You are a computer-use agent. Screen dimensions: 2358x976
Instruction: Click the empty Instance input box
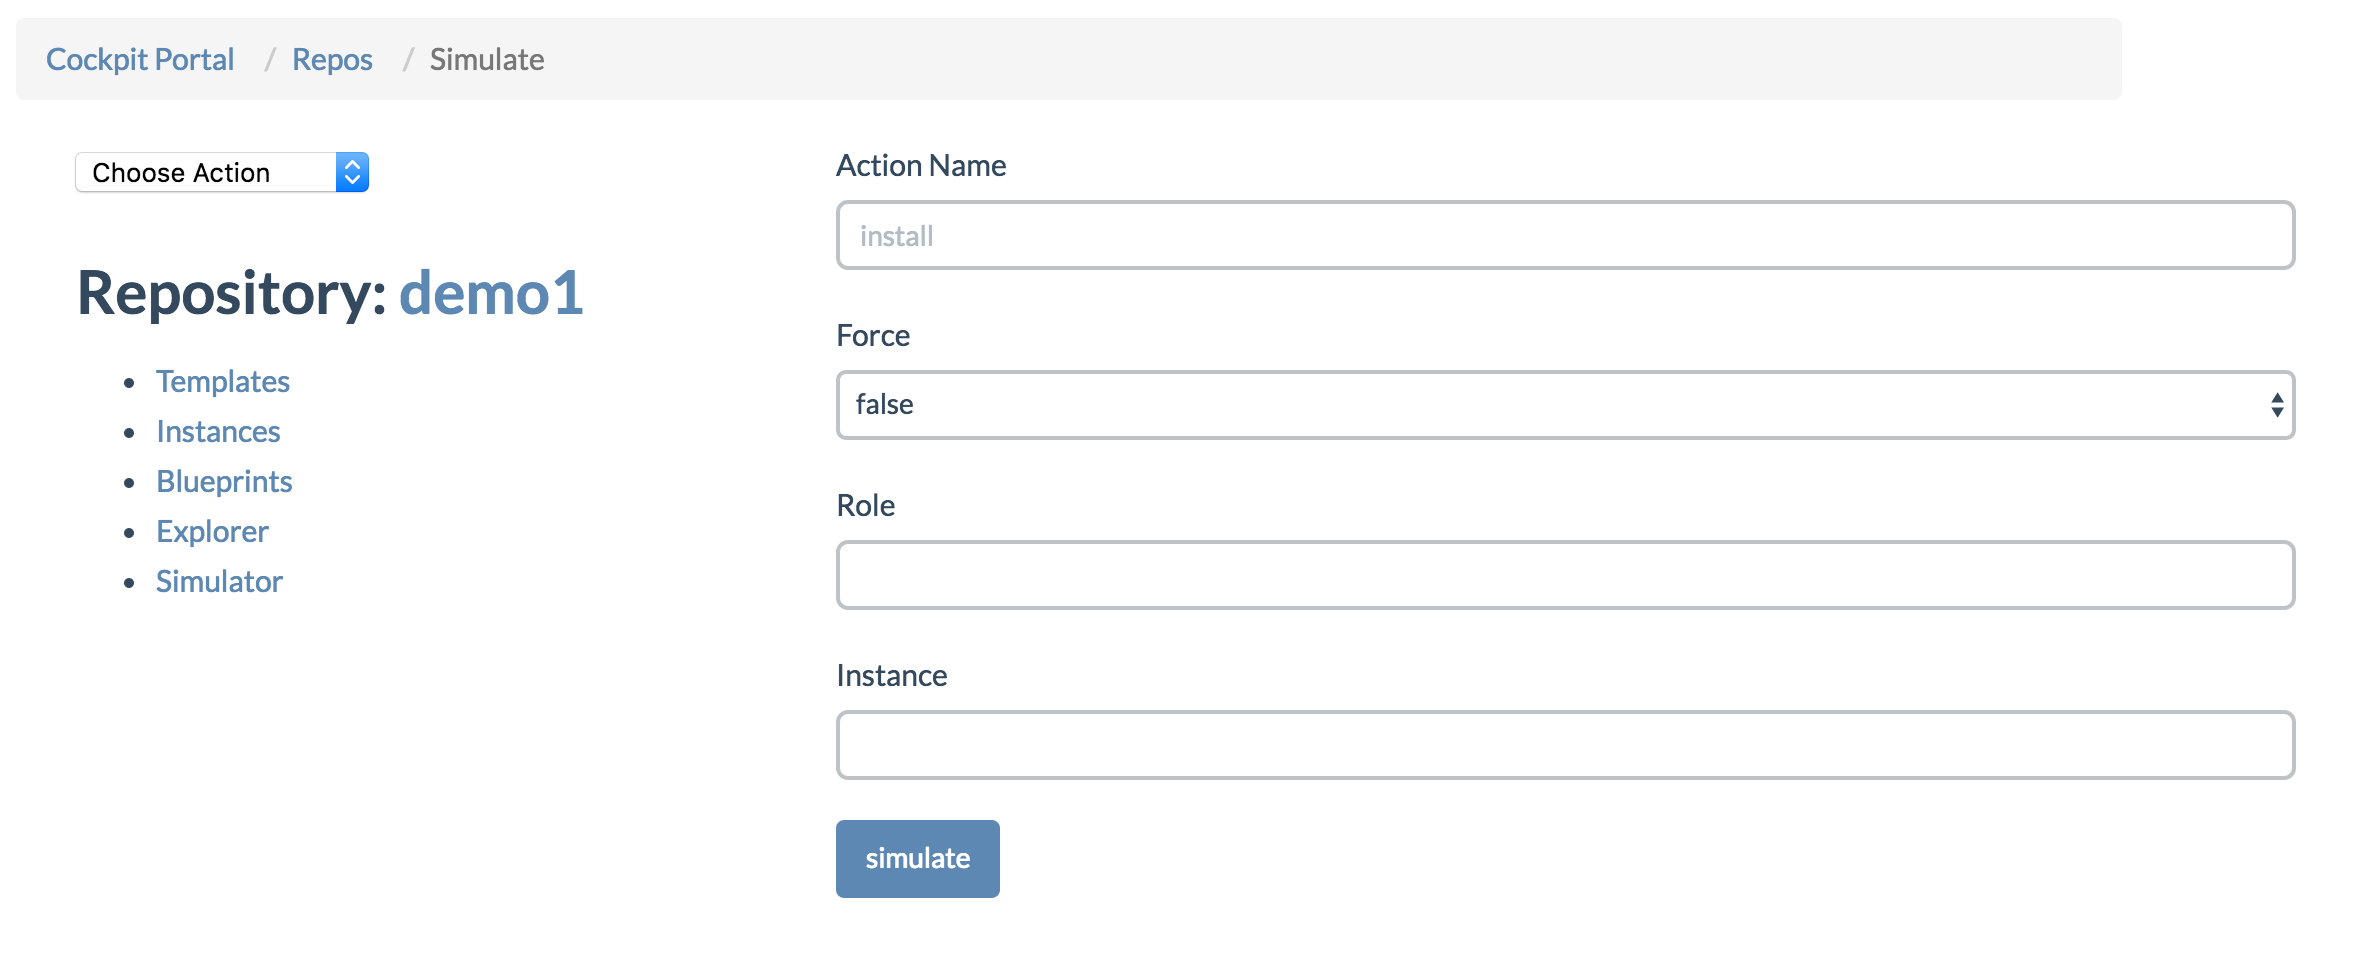click(1564, 746)
